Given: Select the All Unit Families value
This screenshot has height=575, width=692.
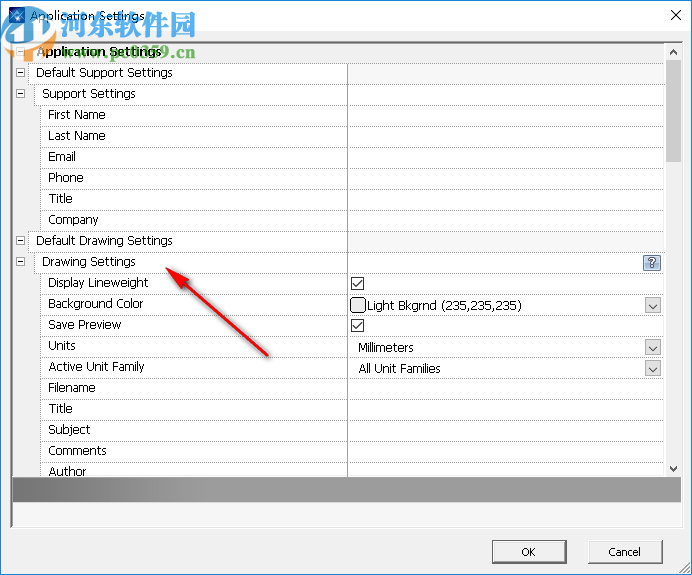Looking at the screenshot, I should click(399, 368).
